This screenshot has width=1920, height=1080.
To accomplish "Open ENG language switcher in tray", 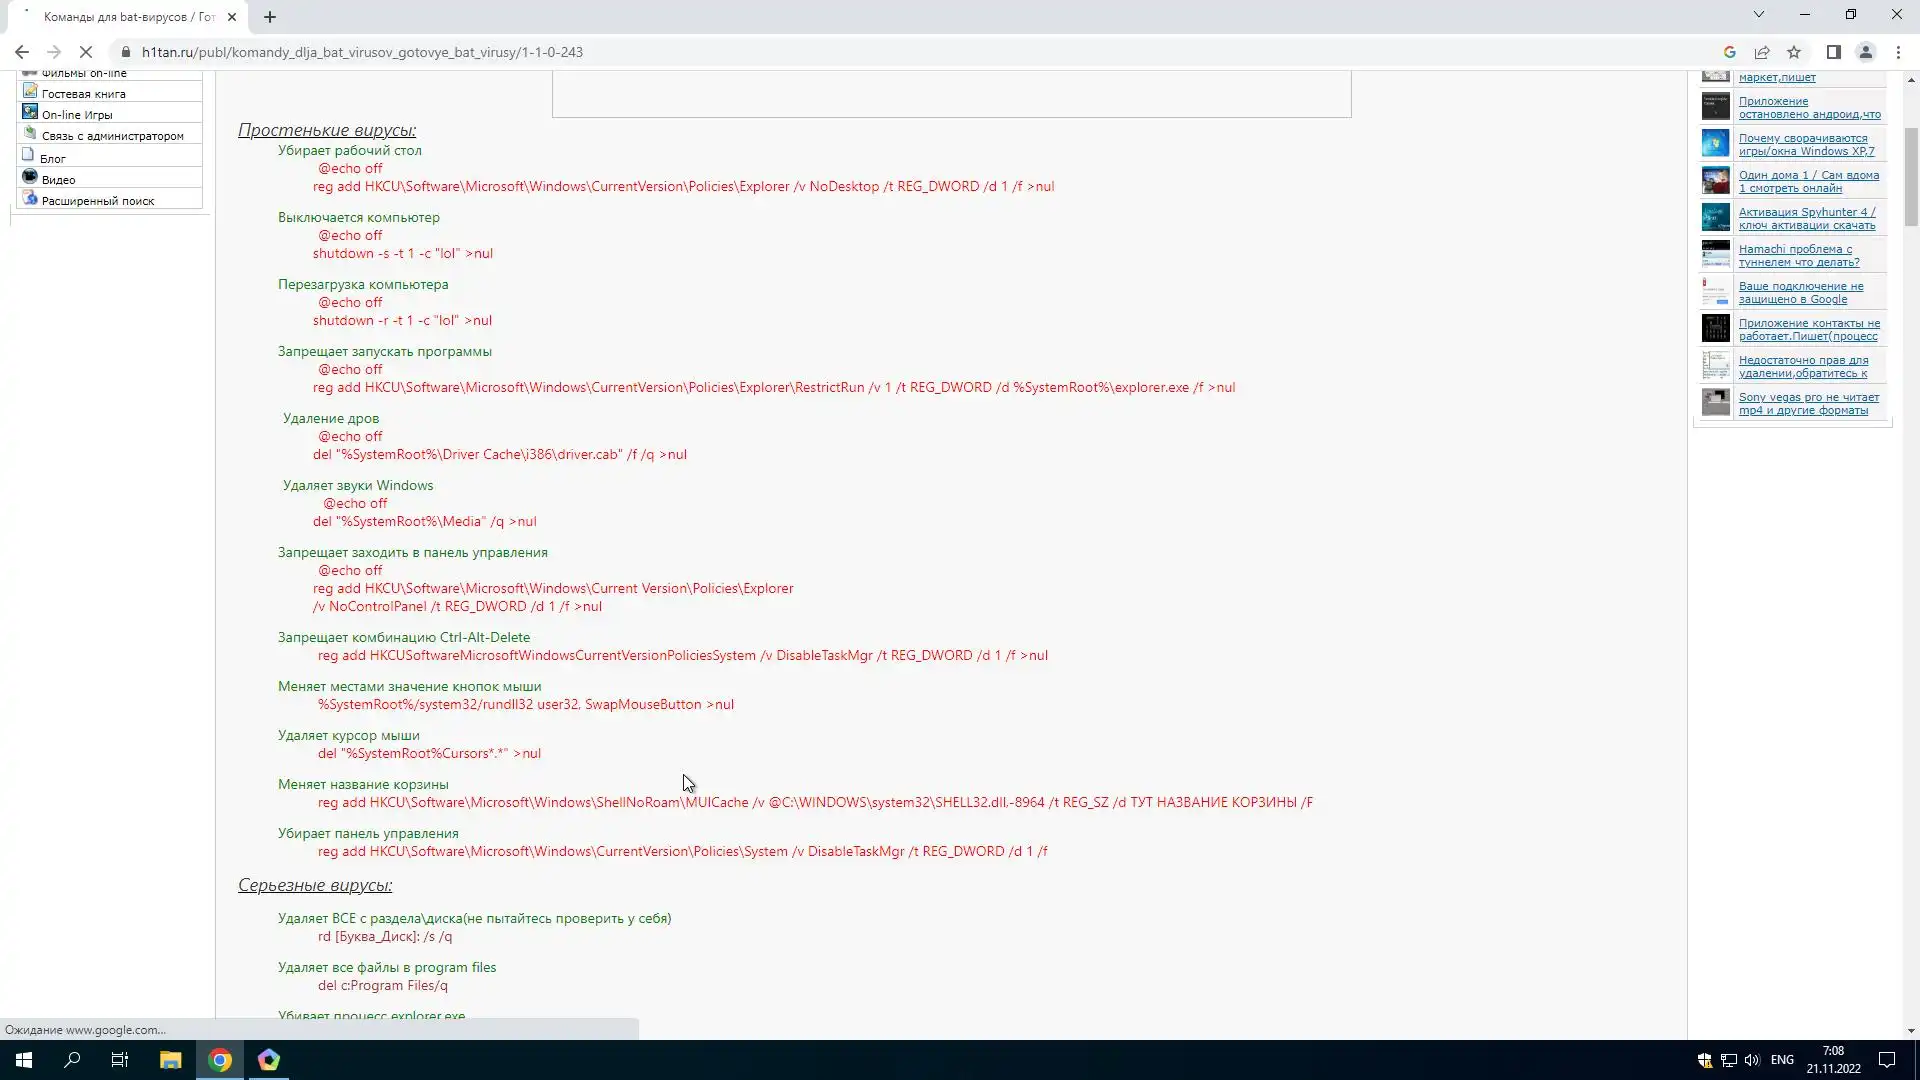I will pos(1781,1060).
